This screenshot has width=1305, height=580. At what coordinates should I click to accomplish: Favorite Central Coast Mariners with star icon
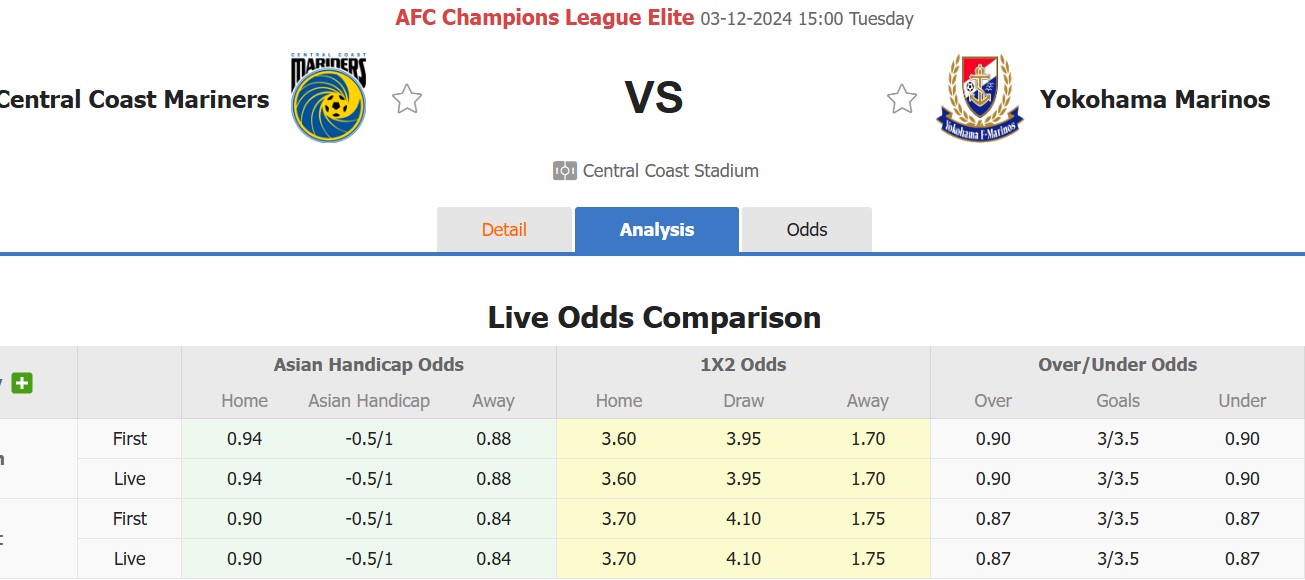[x=407, y=99]
